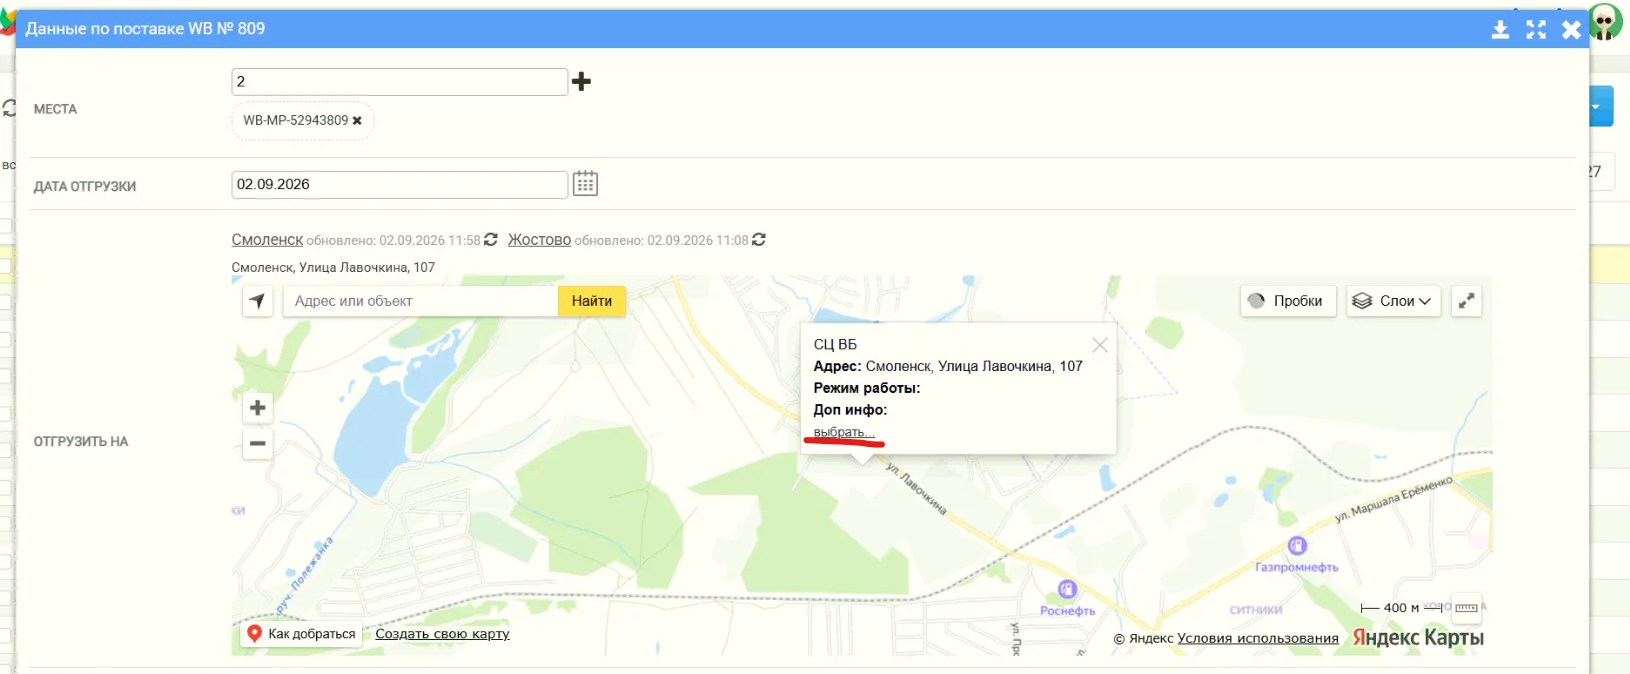The height and width of the screenshot is (674, 1630).
Task: Refresh Смоленск warehouse data
Action: (491, 240)
